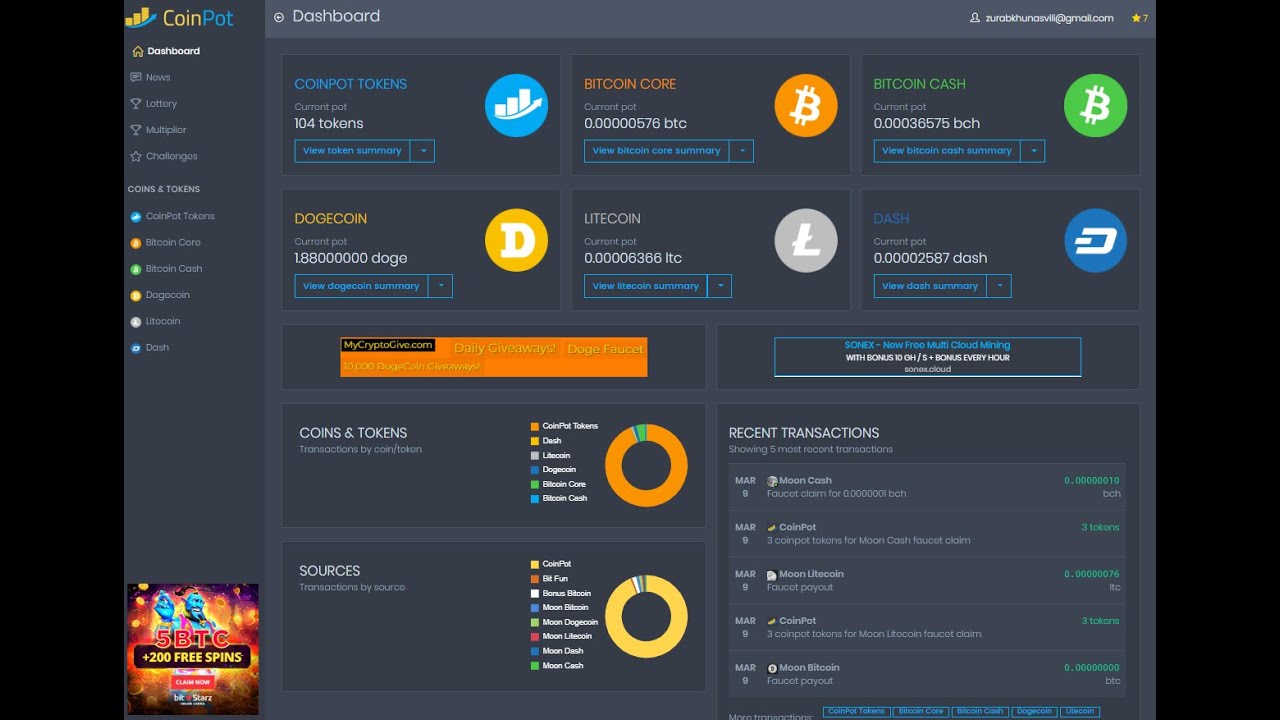Click the 0.00000000 btc transaction amount

[x=1092, y=668]
